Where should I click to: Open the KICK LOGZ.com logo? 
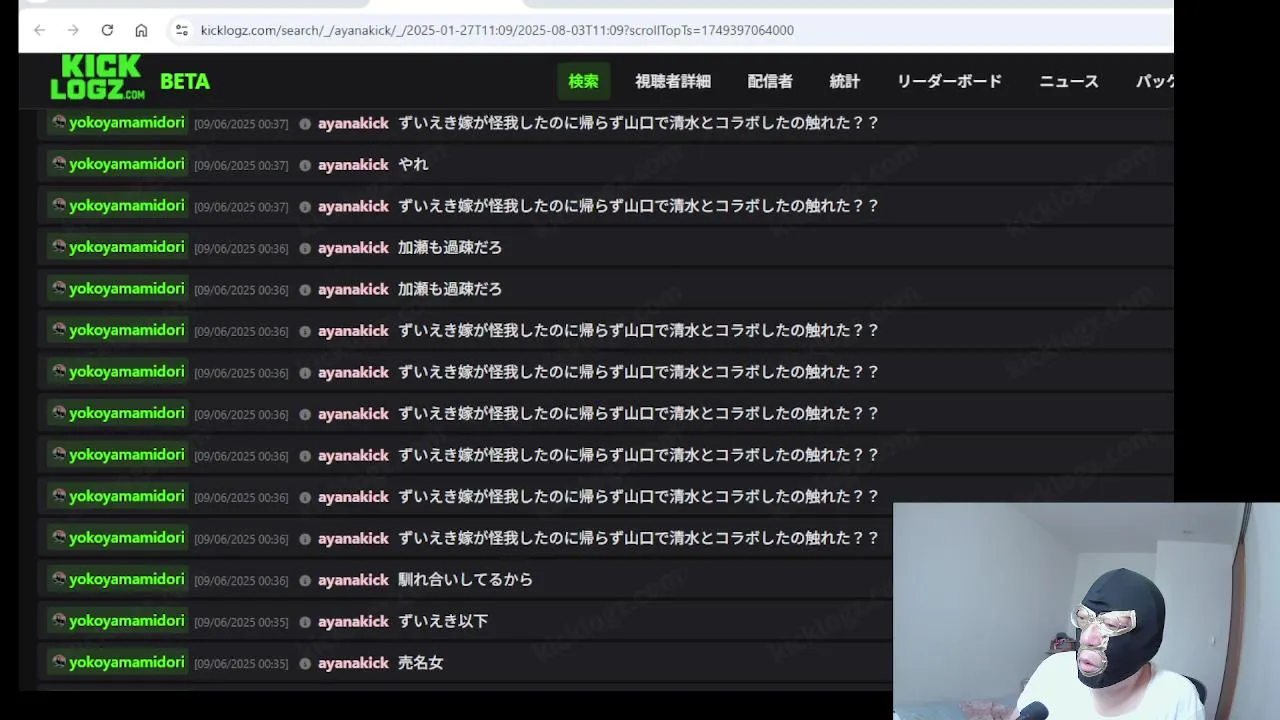pos(97,77)
